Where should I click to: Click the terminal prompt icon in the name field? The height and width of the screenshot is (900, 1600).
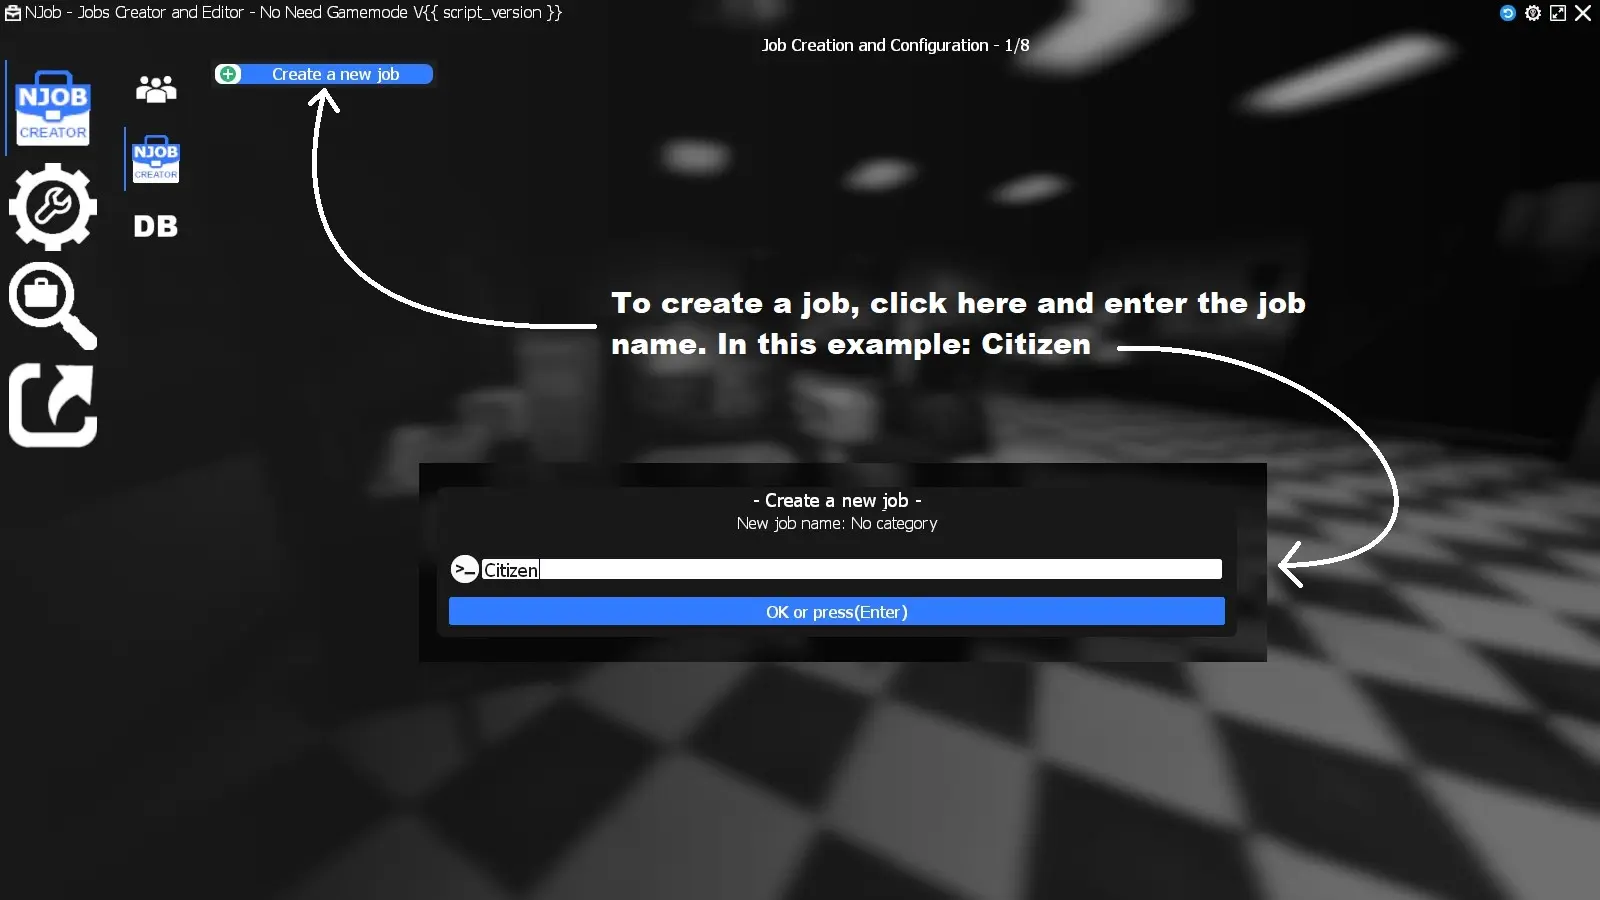click(465, 569)
